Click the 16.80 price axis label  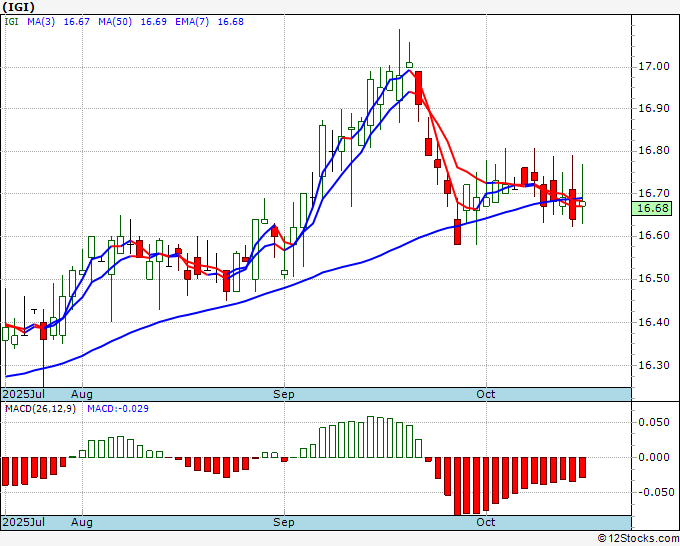(x=654, y=151)
